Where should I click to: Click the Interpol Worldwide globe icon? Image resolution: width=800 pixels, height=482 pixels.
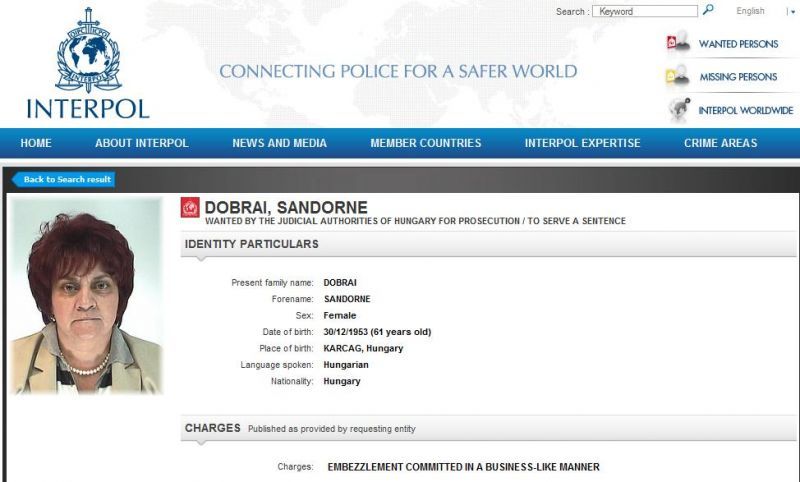[680, 110]
